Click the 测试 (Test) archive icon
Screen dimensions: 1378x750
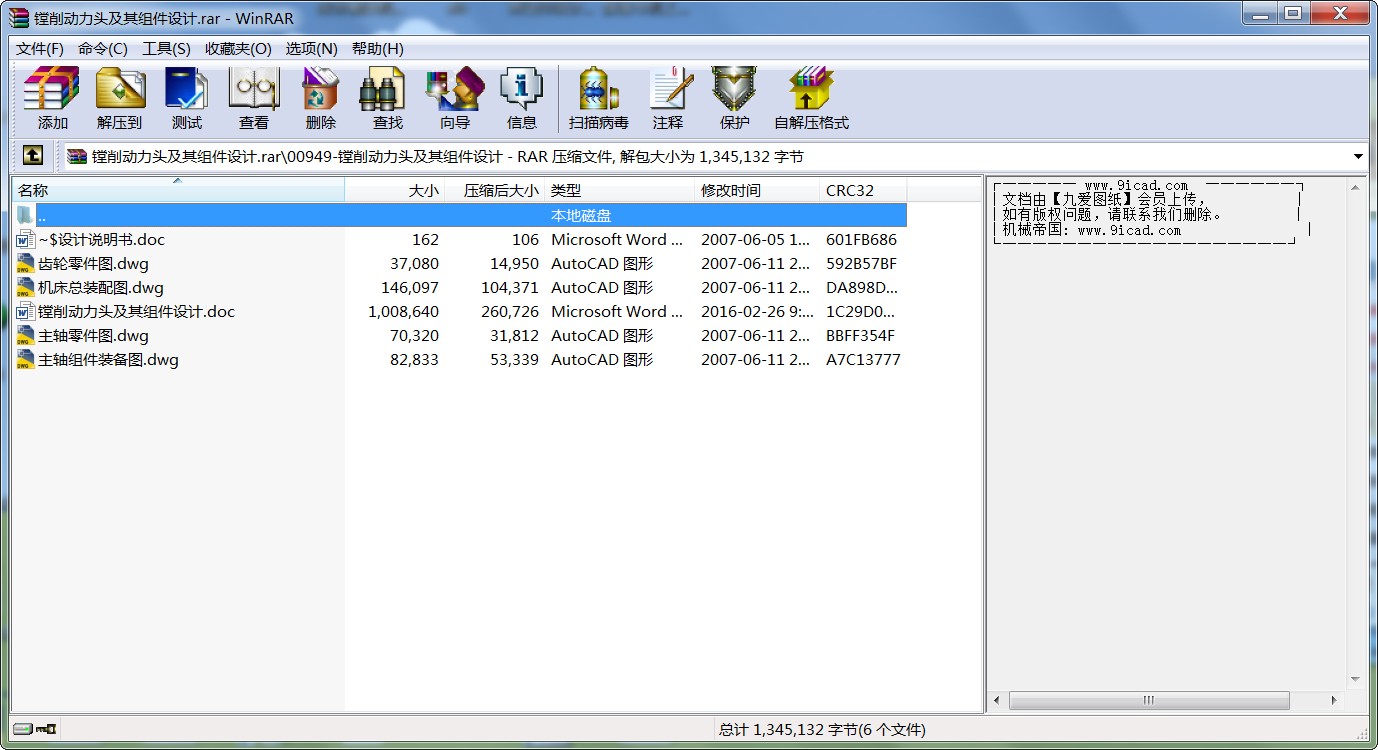click(186, 97)
